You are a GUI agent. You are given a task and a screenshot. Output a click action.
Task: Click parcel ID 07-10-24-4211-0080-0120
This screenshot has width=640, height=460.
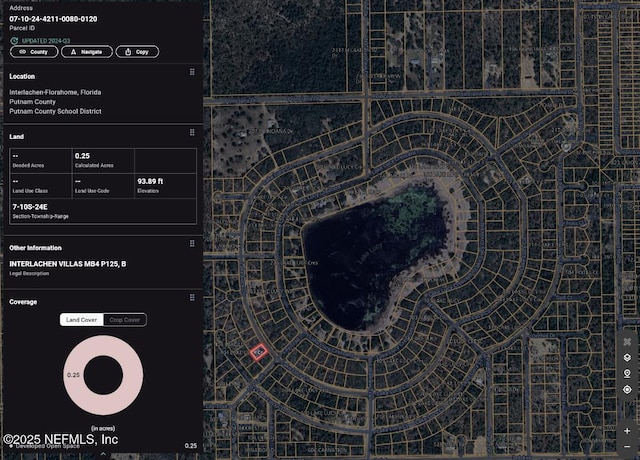[53, 19]
